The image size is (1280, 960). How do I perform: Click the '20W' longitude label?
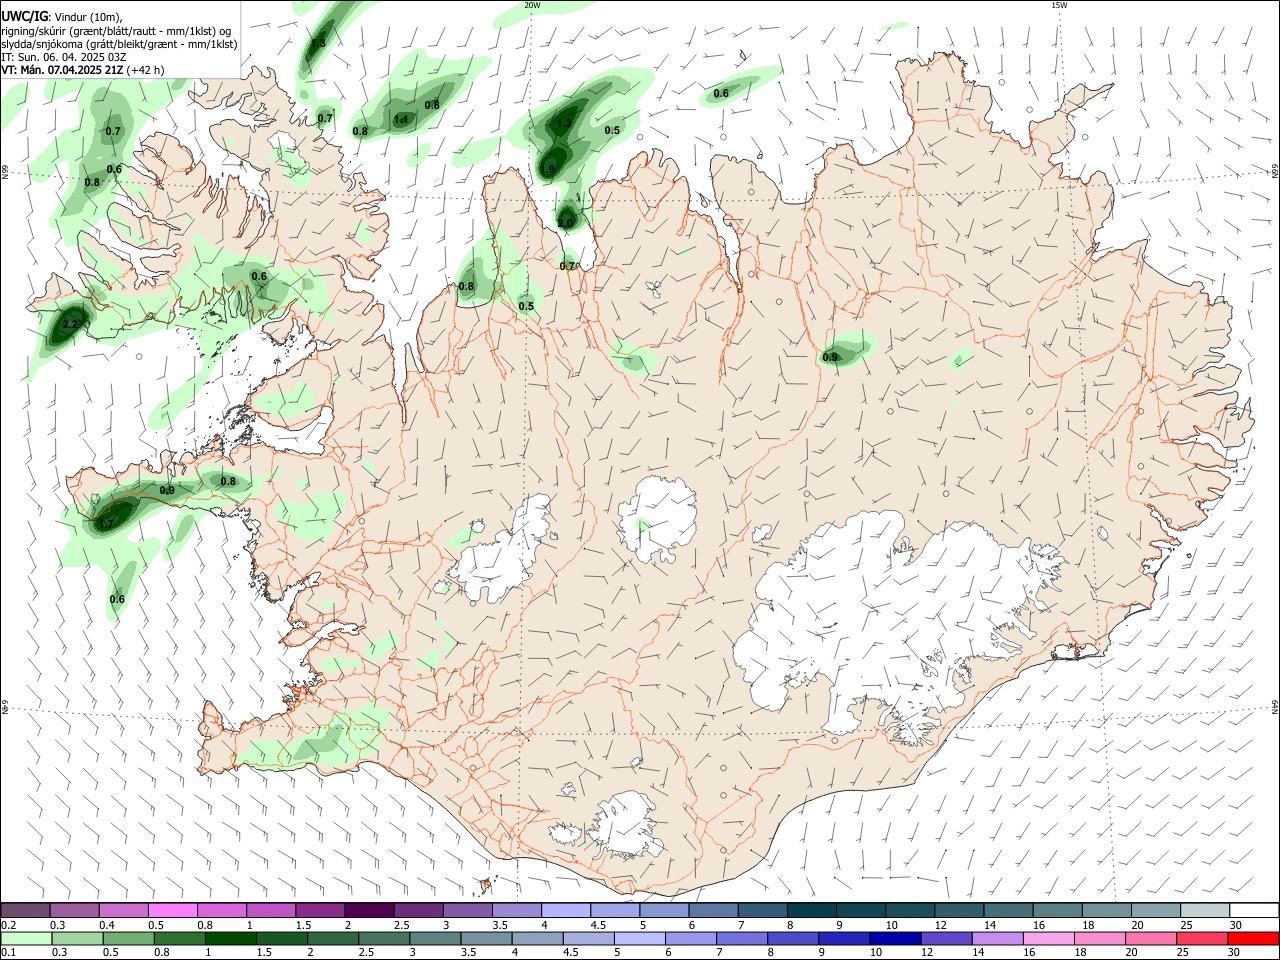pyautogui.click(x=532, y=5)
